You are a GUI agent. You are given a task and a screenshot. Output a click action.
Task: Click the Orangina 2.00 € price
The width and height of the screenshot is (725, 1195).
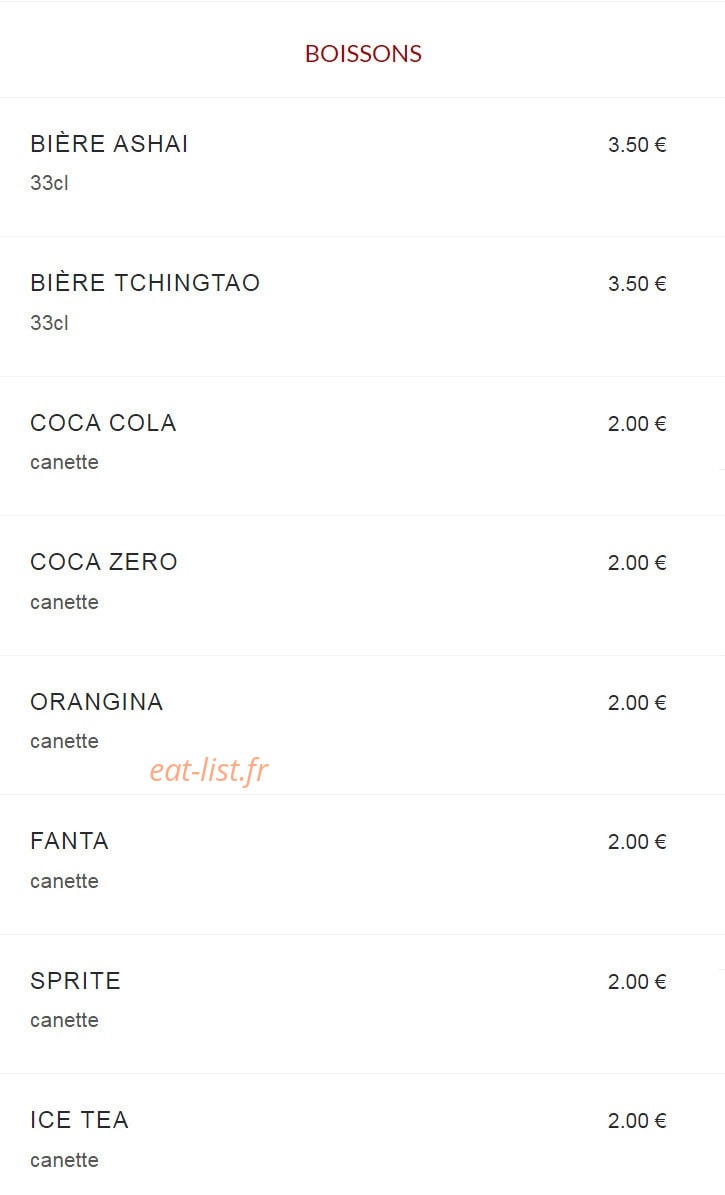(x=637, y=702)
